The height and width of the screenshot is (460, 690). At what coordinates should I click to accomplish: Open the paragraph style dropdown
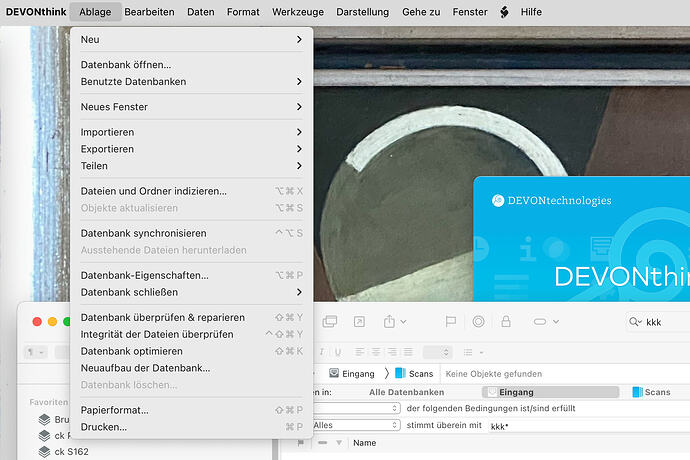[35, 352]
